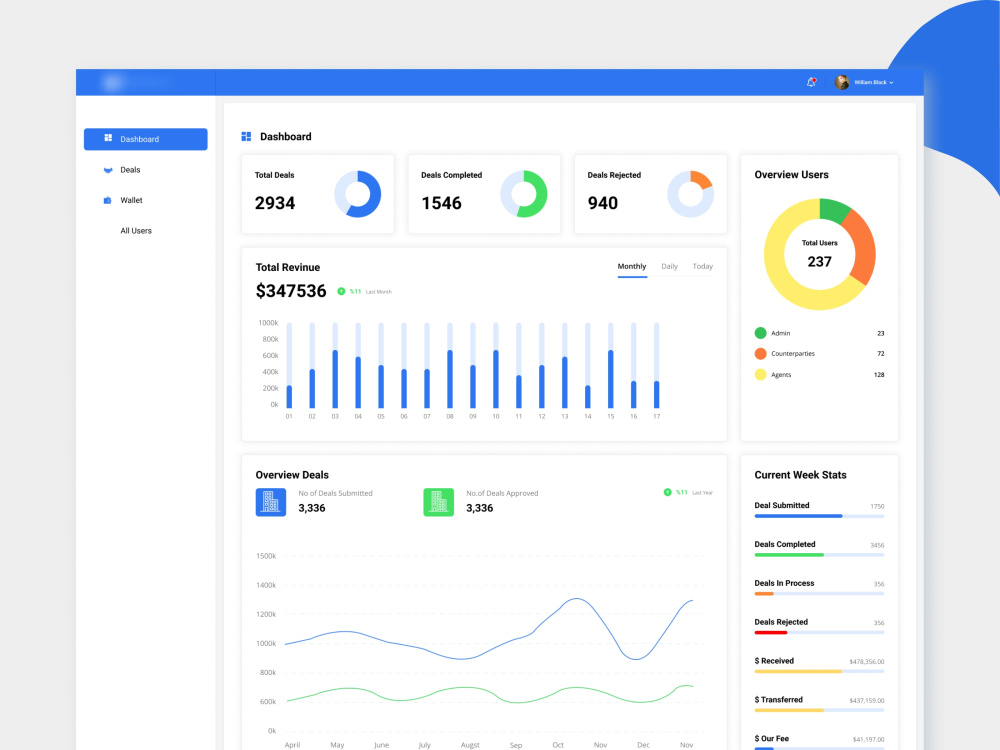Click the Wallet icon in sidebar

pyautogui.click(x=108, y=200)
